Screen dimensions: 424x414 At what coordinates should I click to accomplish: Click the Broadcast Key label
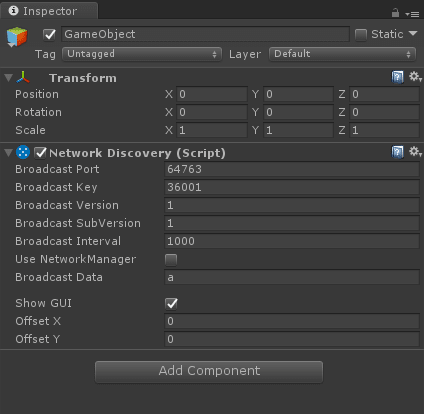coord(56,187)
